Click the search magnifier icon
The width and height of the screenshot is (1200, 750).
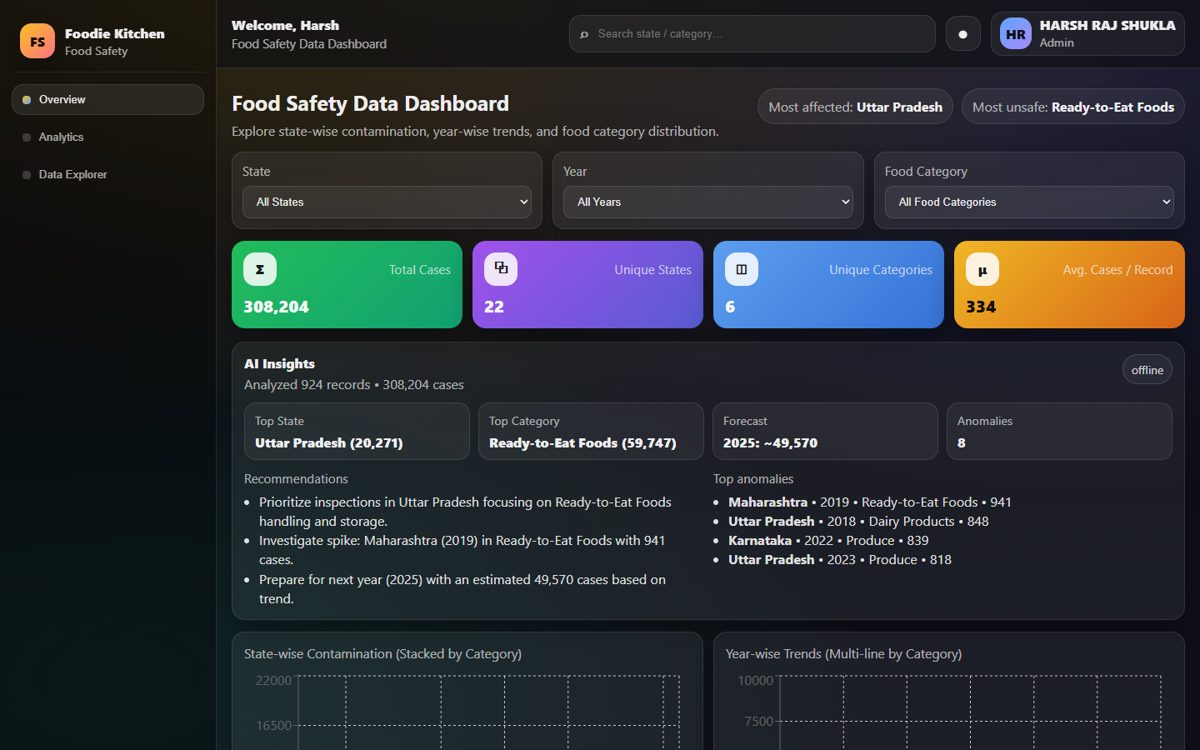tap(584, 34)
